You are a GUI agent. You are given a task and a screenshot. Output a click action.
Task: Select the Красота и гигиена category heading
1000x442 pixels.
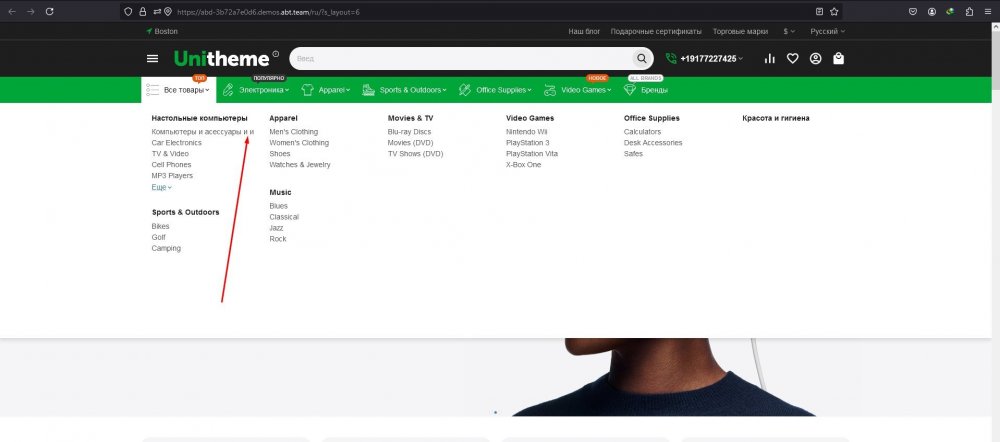coord(776,118)
